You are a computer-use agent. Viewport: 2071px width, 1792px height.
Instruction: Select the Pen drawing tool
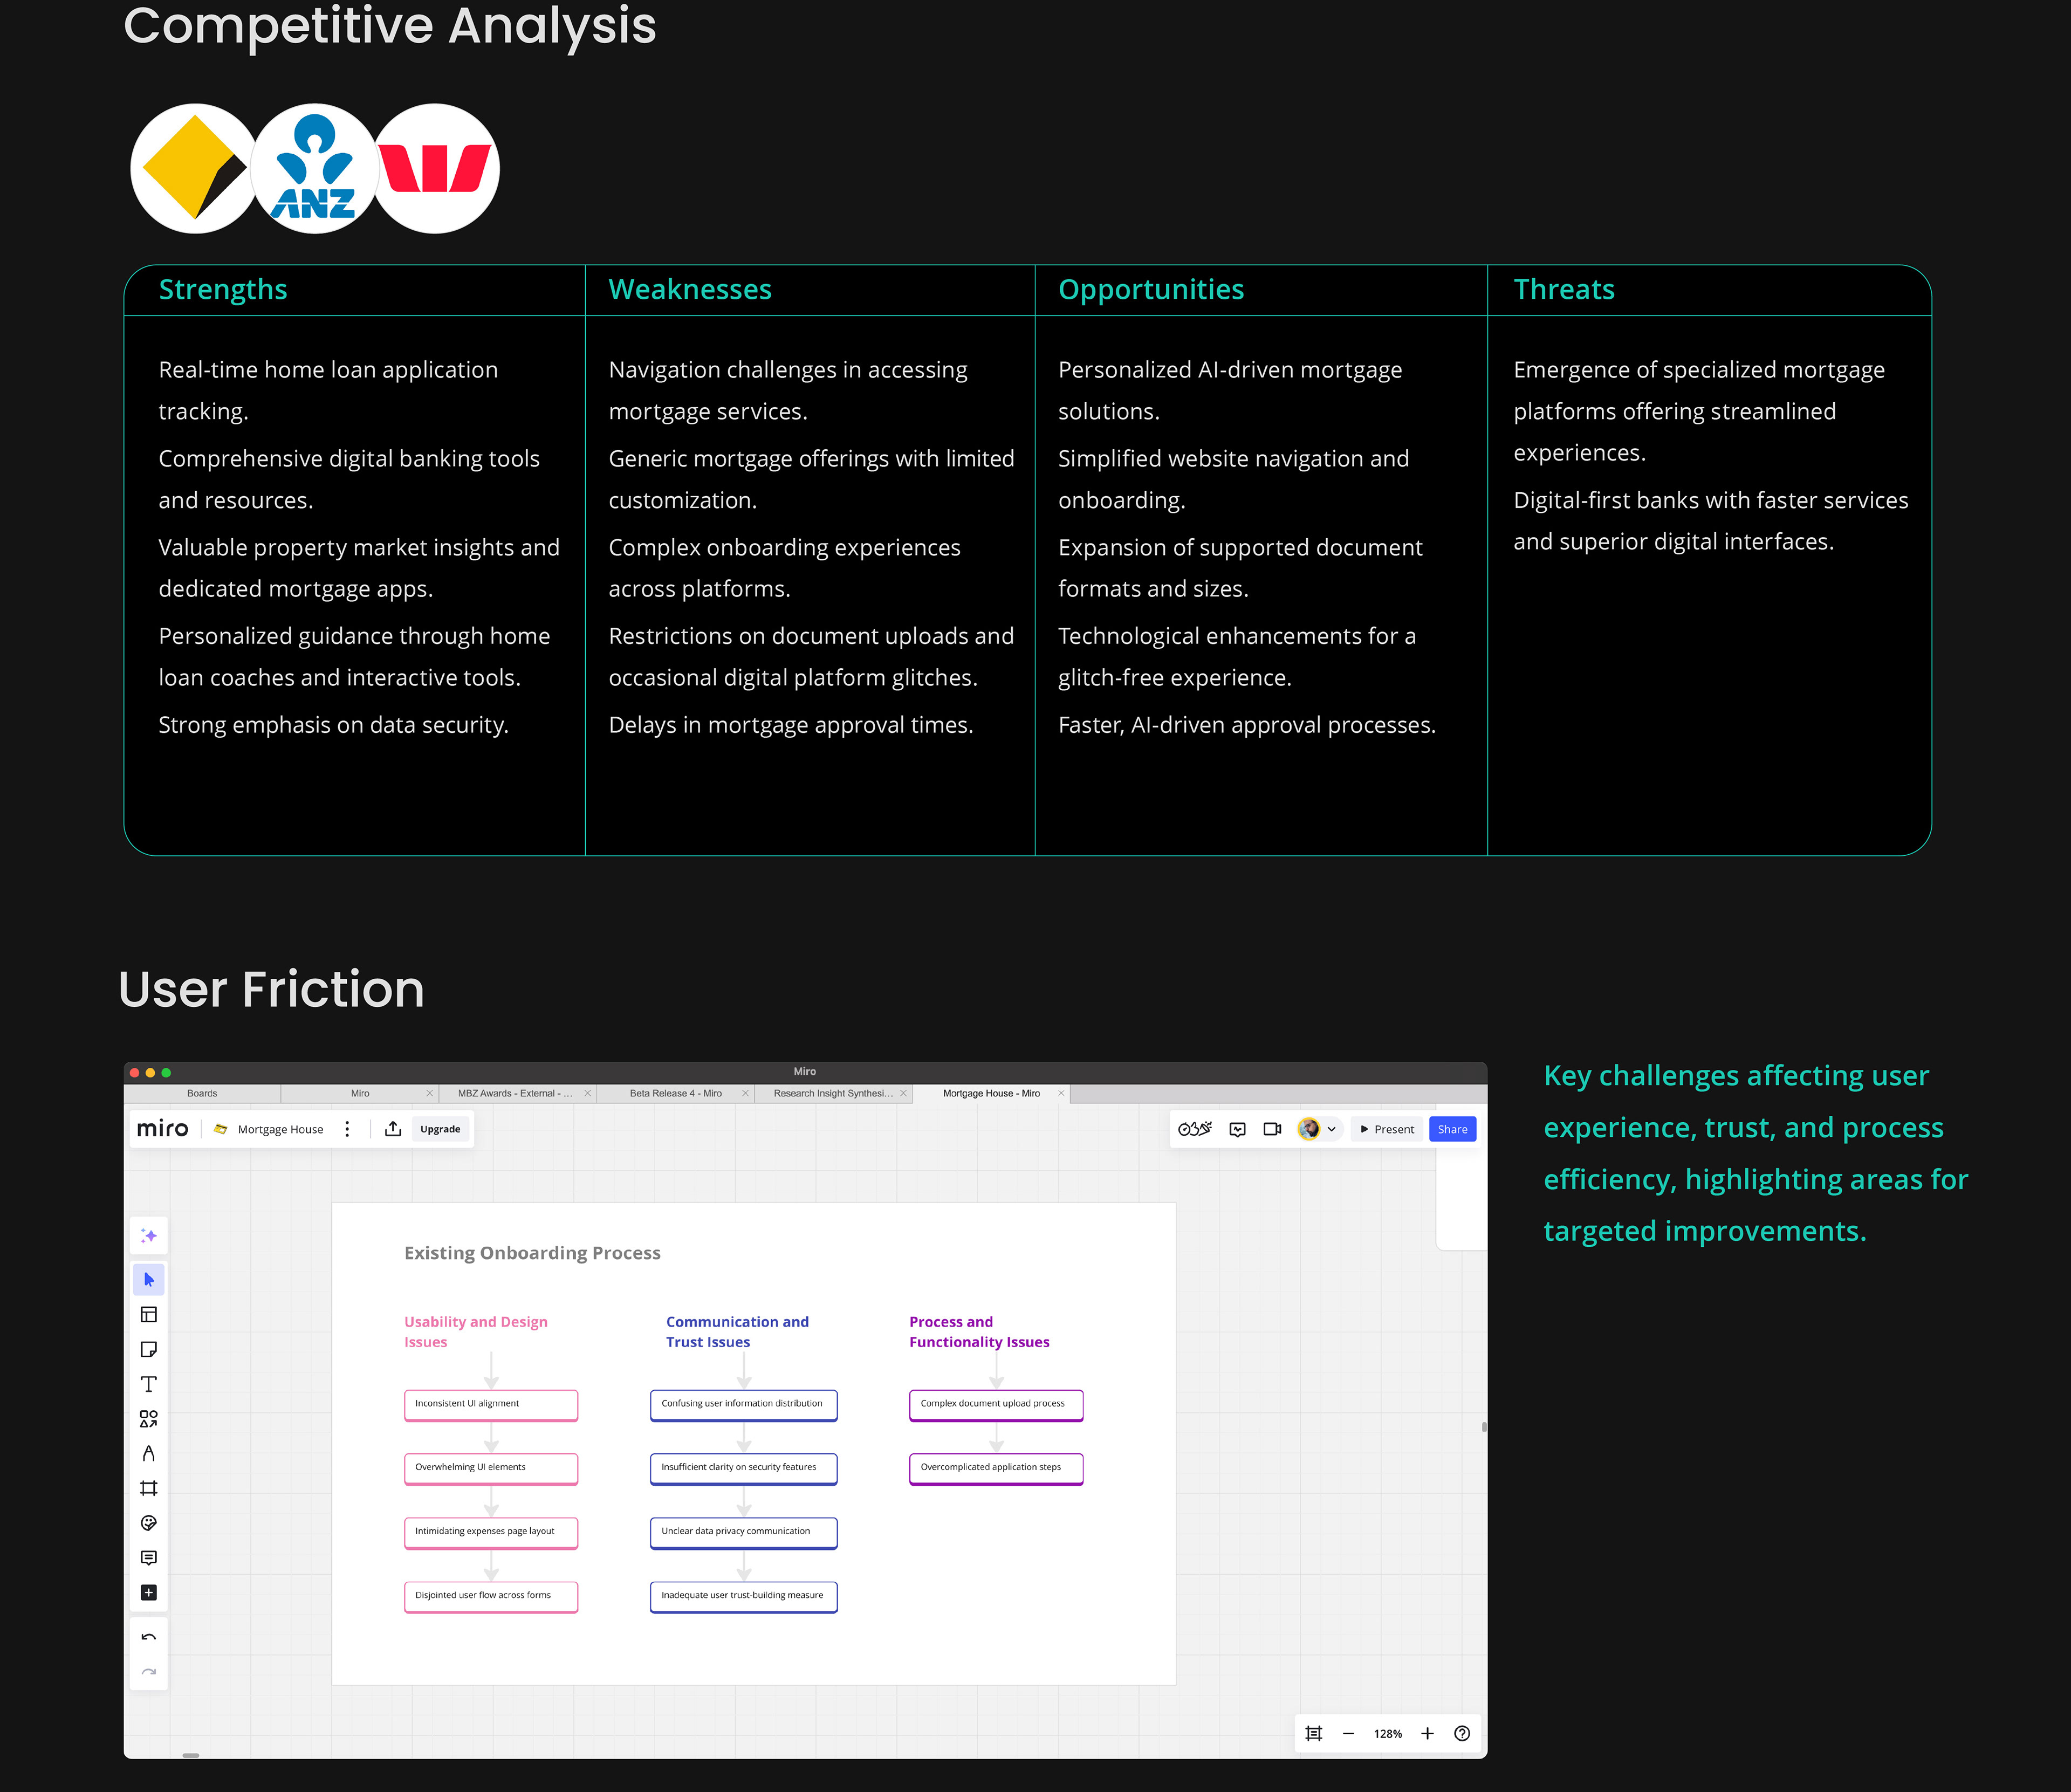[x=149, y=1454]
